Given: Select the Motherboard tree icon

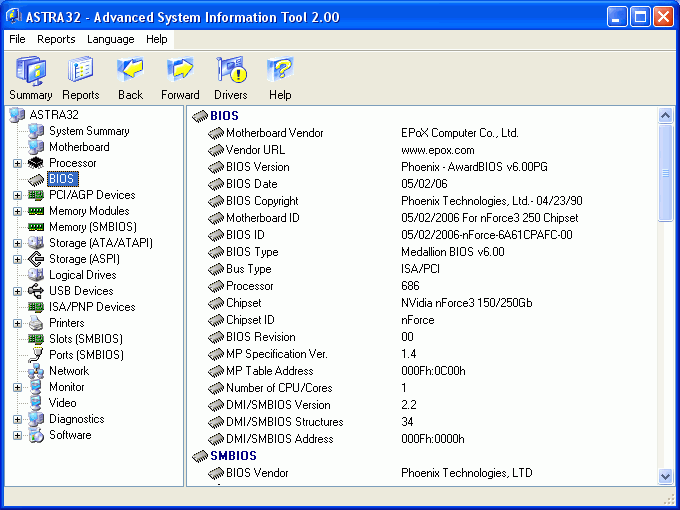Looking at the screenshot, I should 36,147.
